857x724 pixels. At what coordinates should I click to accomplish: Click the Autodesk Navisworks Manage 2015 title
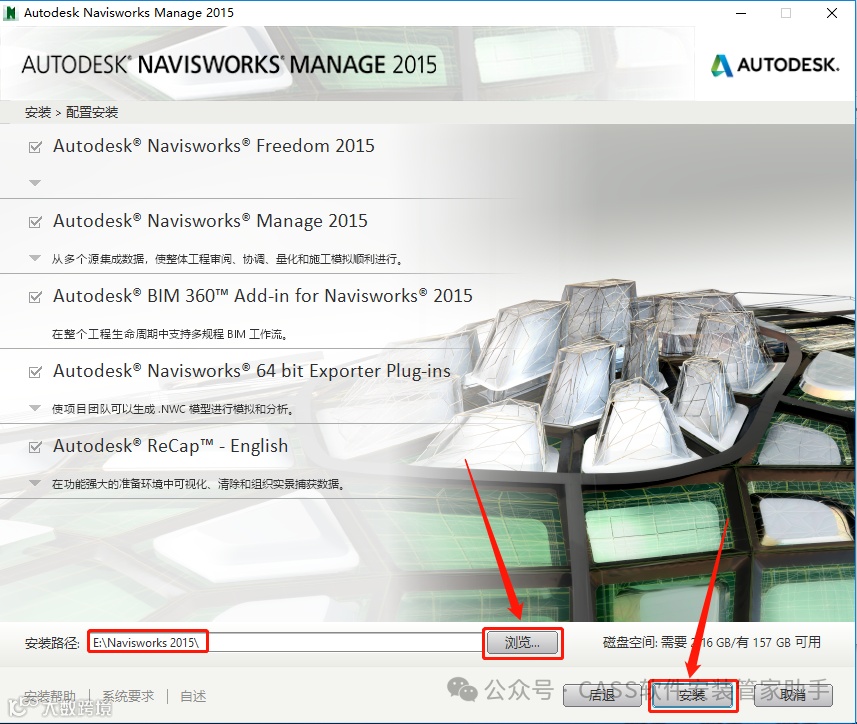(x=210, y=221)
